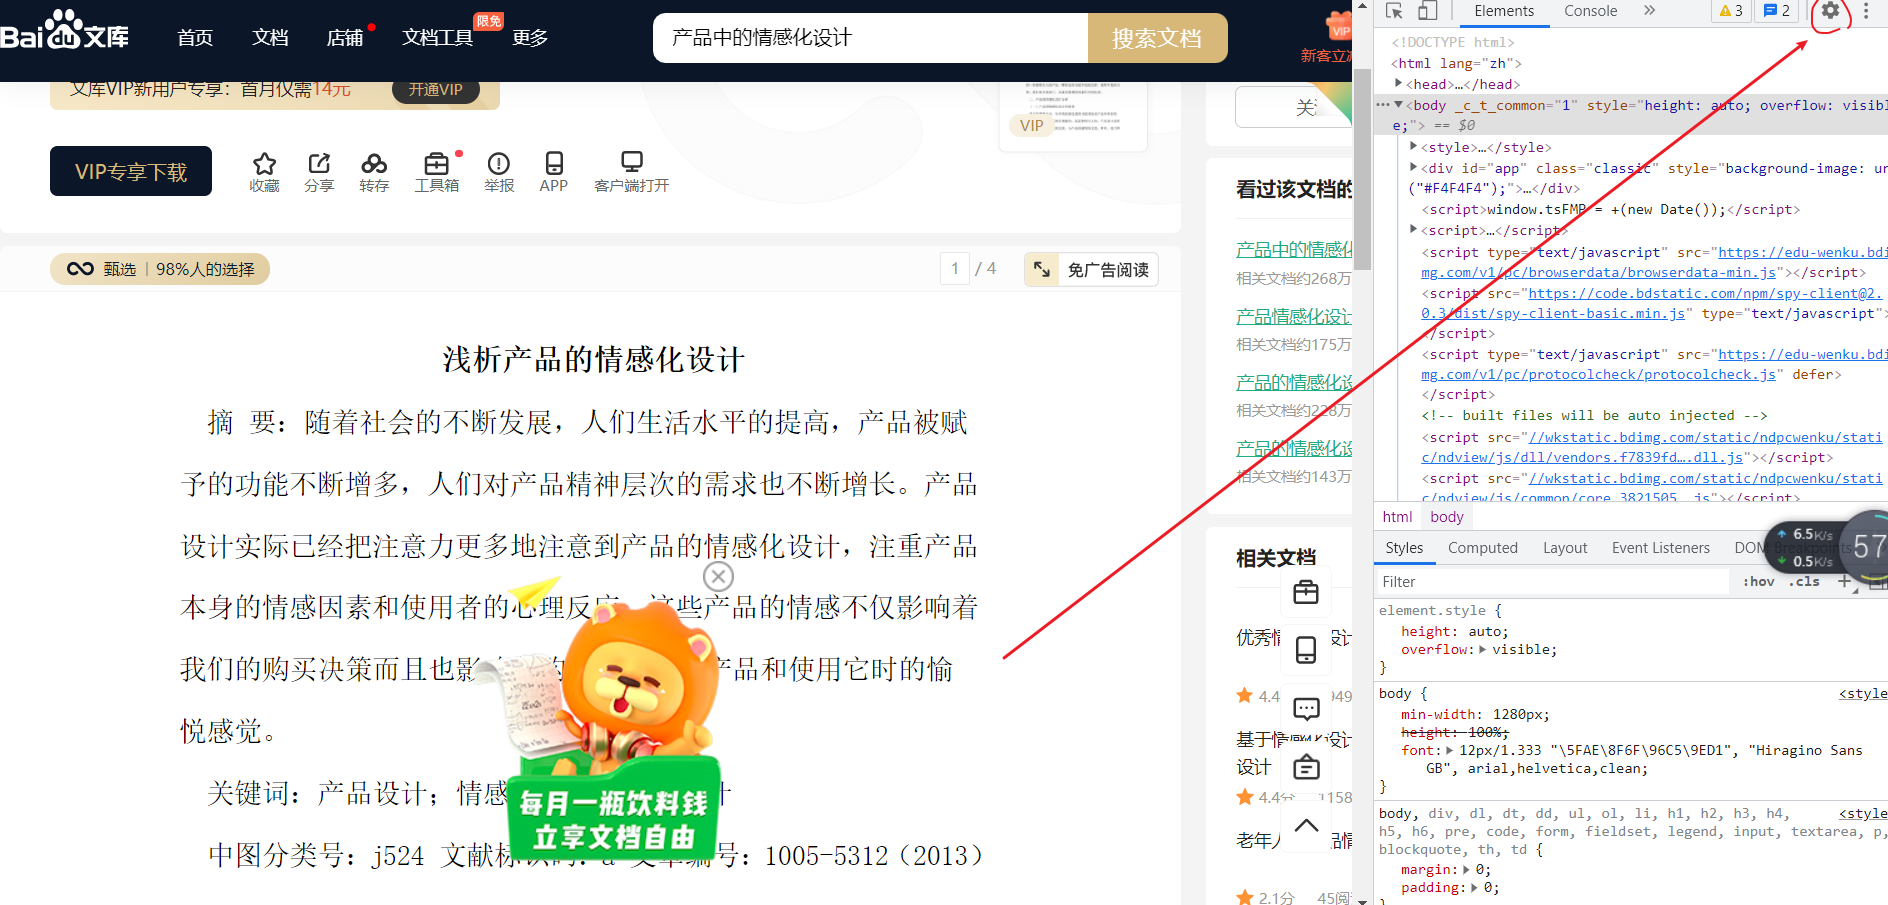
Task: Click the floating sidebar chat feedback icon
Action: [x=1306, y=709]
